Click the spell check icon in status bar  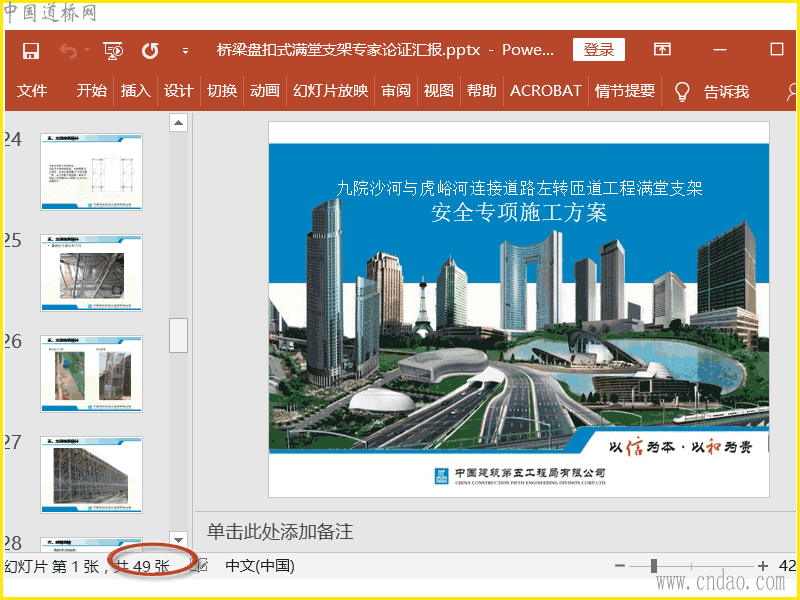click(201, 566)
